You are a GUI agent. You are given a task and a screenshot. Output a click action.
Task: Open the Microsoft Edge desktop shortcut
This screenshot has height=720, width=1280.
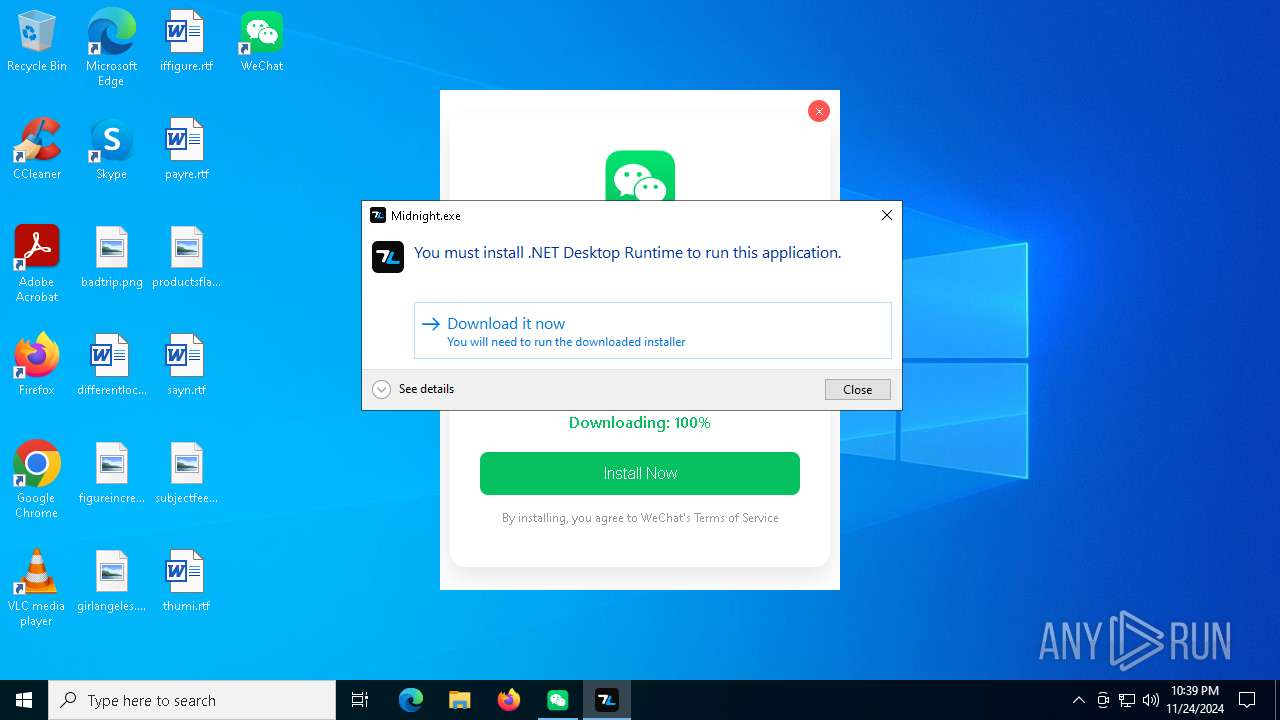111,47
